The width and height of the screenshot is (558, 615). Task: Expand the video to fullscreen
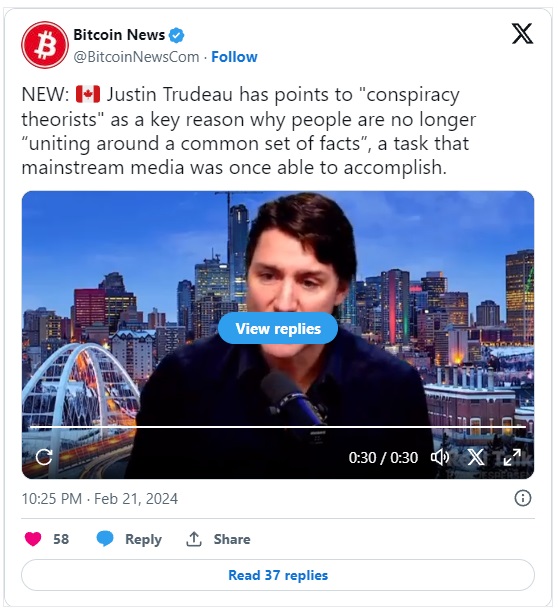512,457
